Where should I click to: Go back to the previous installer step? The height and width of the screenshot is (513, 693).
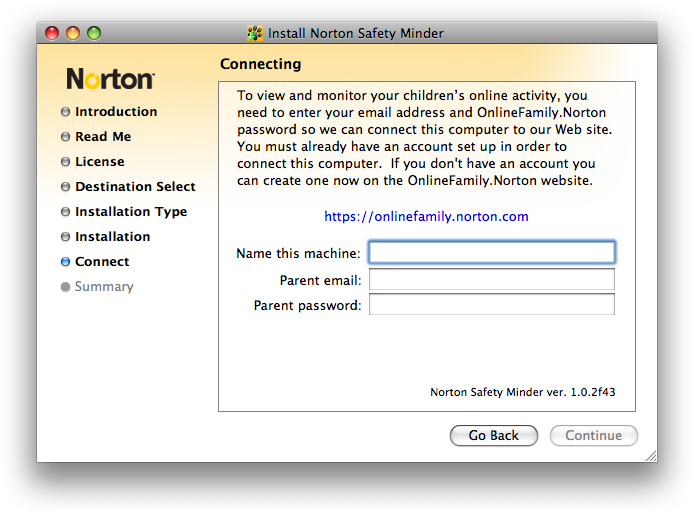tap(494, 436)
